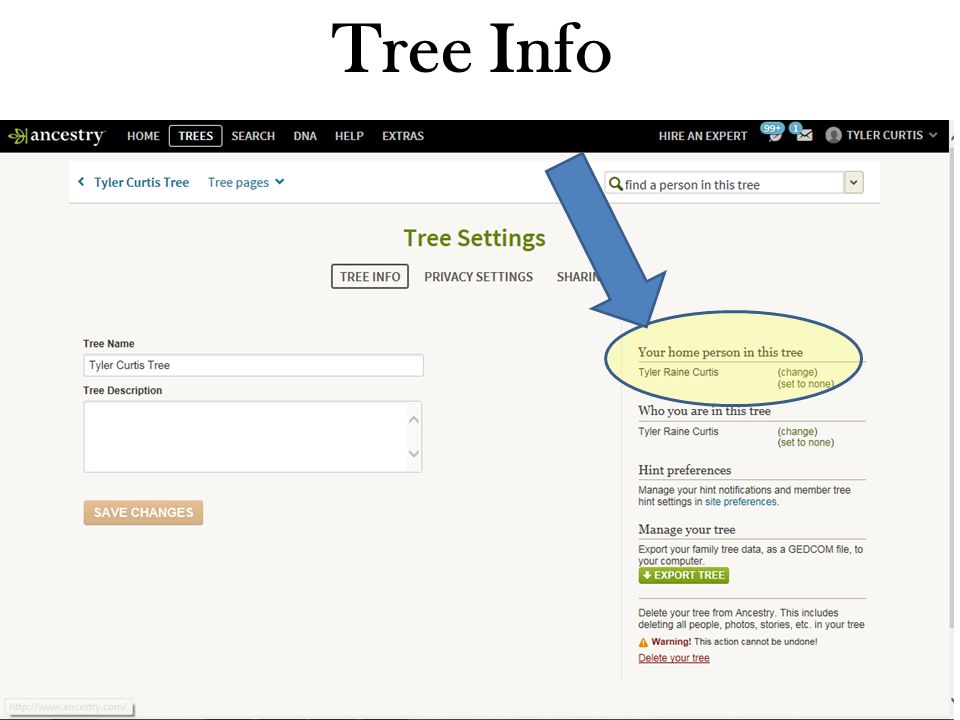The height and width of the screenshot is (720, 960).
Task: Click change link for home person
Action: [x=797, y=372]
